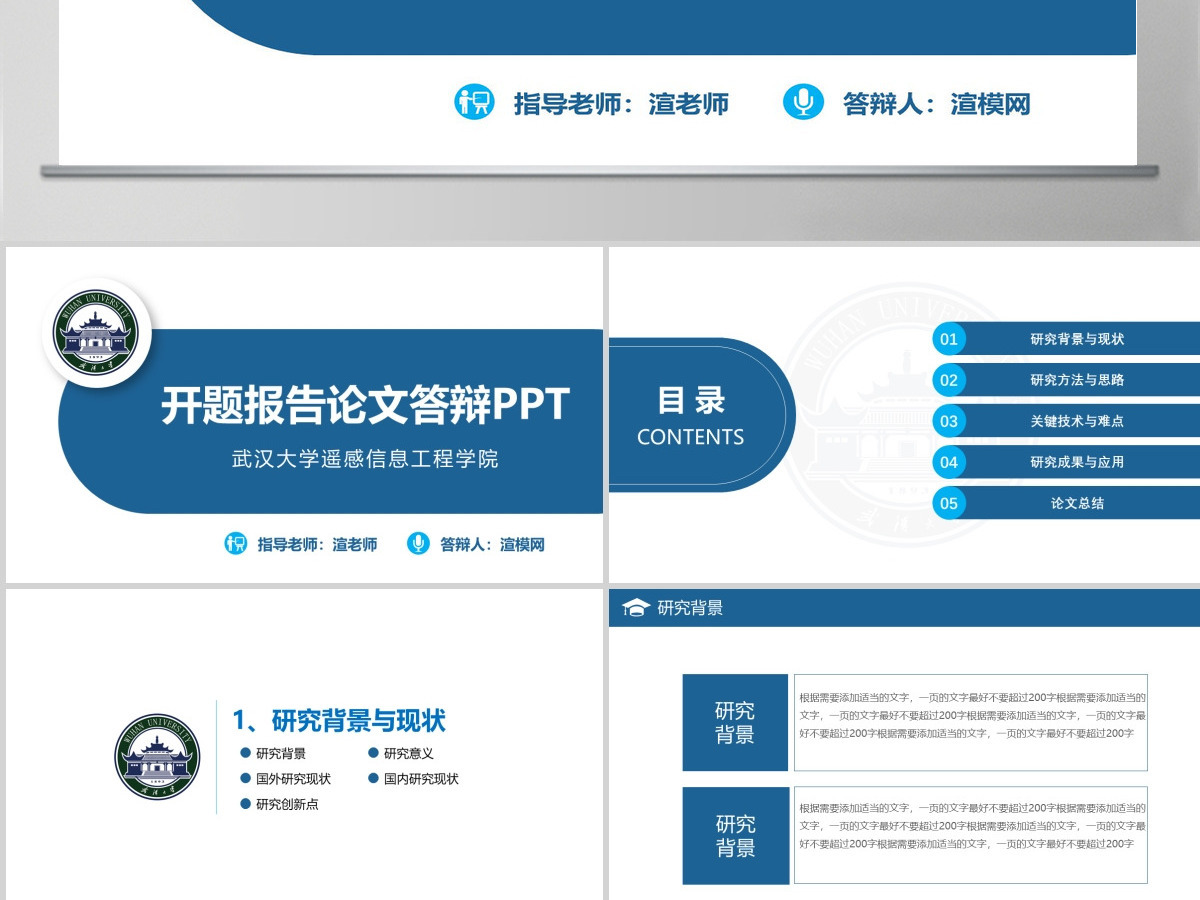1200x900 pixels.
Task: Click the 国外研究现状 bullet item
Action: 286,778
